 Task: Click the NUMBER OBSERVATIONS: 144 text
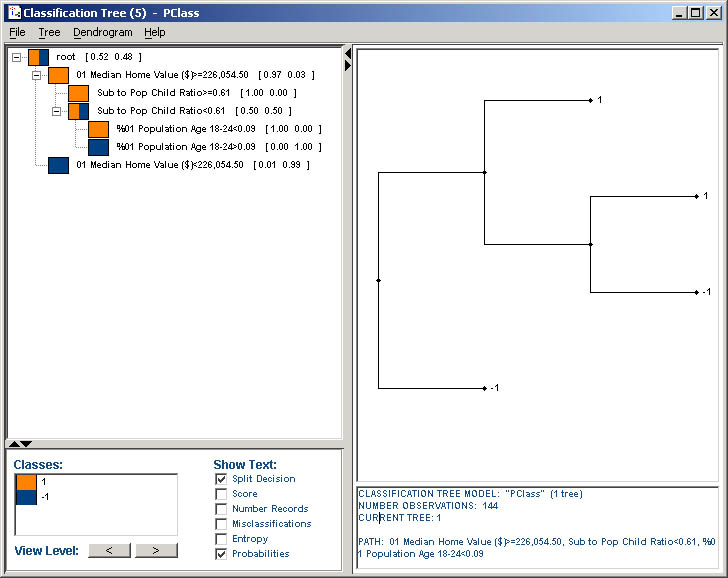[x=428, y=506]
